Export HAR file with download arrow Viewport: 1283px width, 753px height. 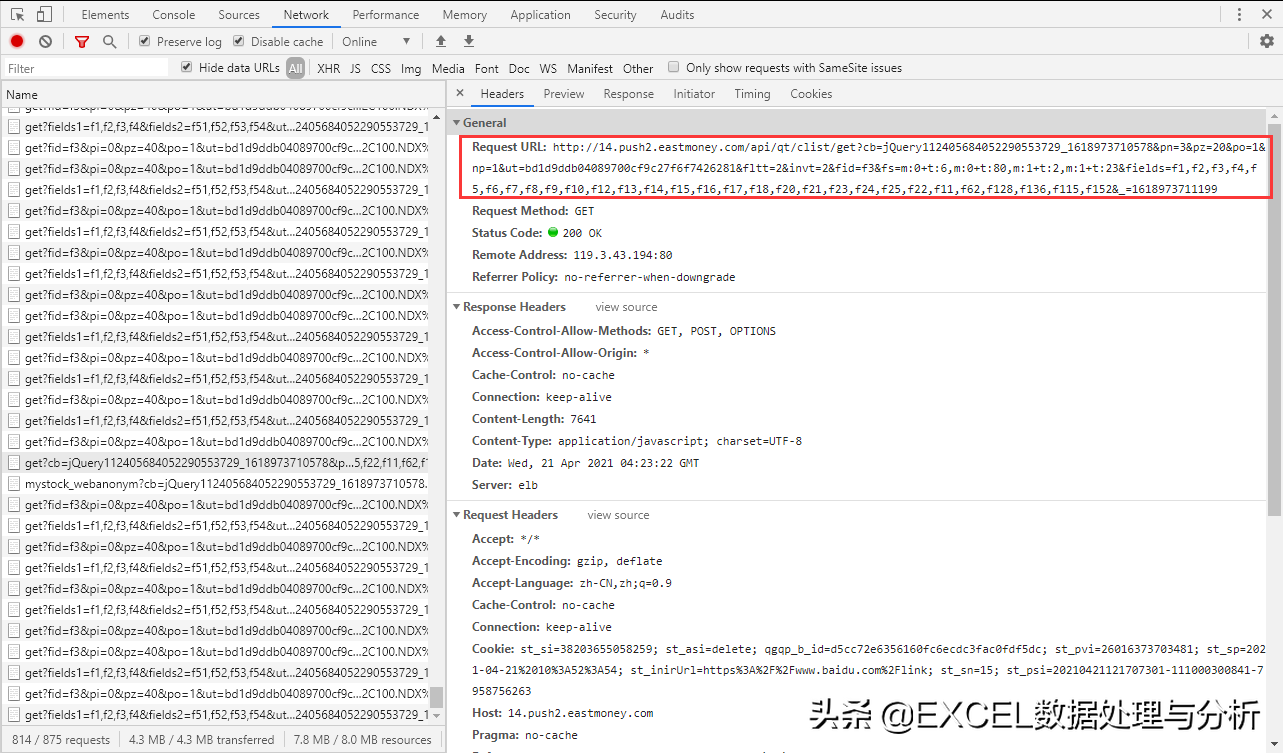pyautogui.click(x=469, y=41)
